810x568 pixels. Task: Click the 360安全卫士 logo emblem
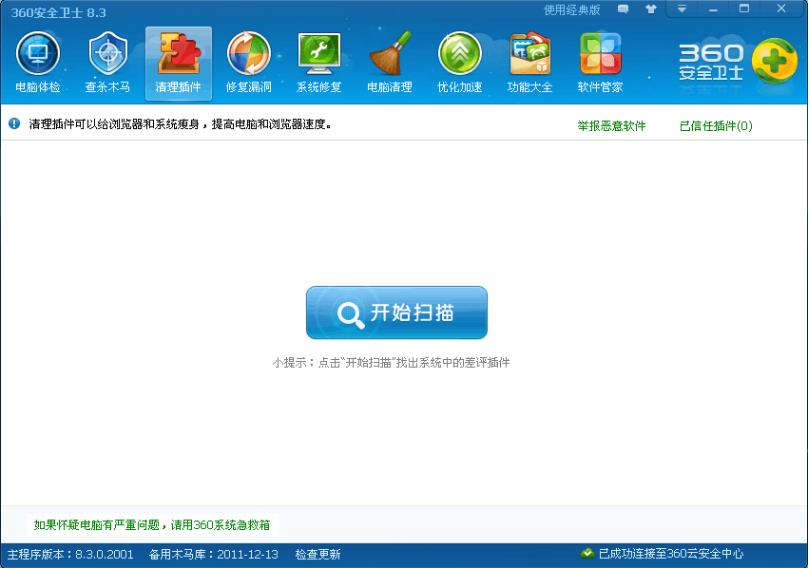(775, 61)
